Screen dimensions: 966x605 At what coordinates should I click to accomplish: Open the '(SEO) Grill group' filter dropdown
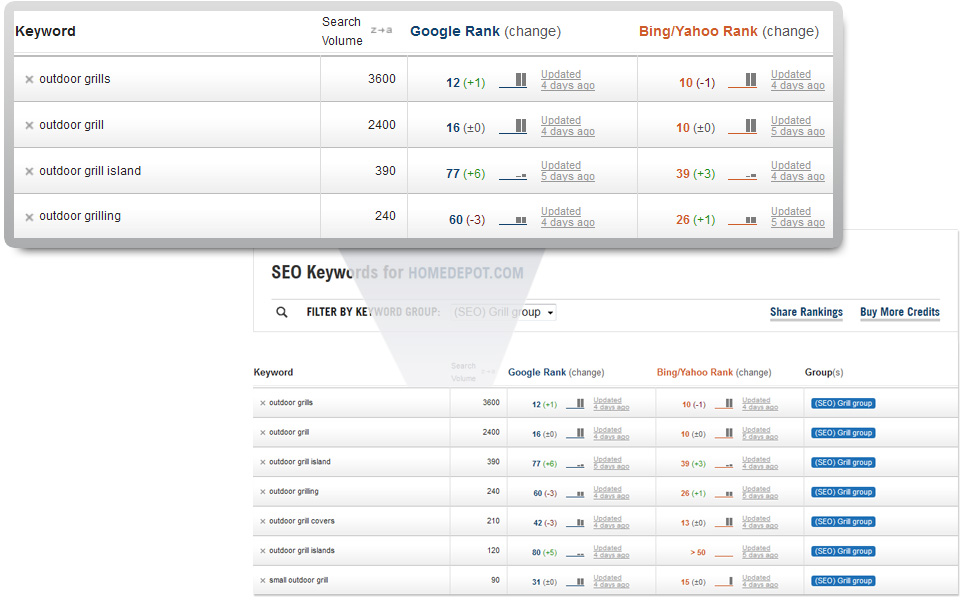pyautogui.click(x=503, y=312)
